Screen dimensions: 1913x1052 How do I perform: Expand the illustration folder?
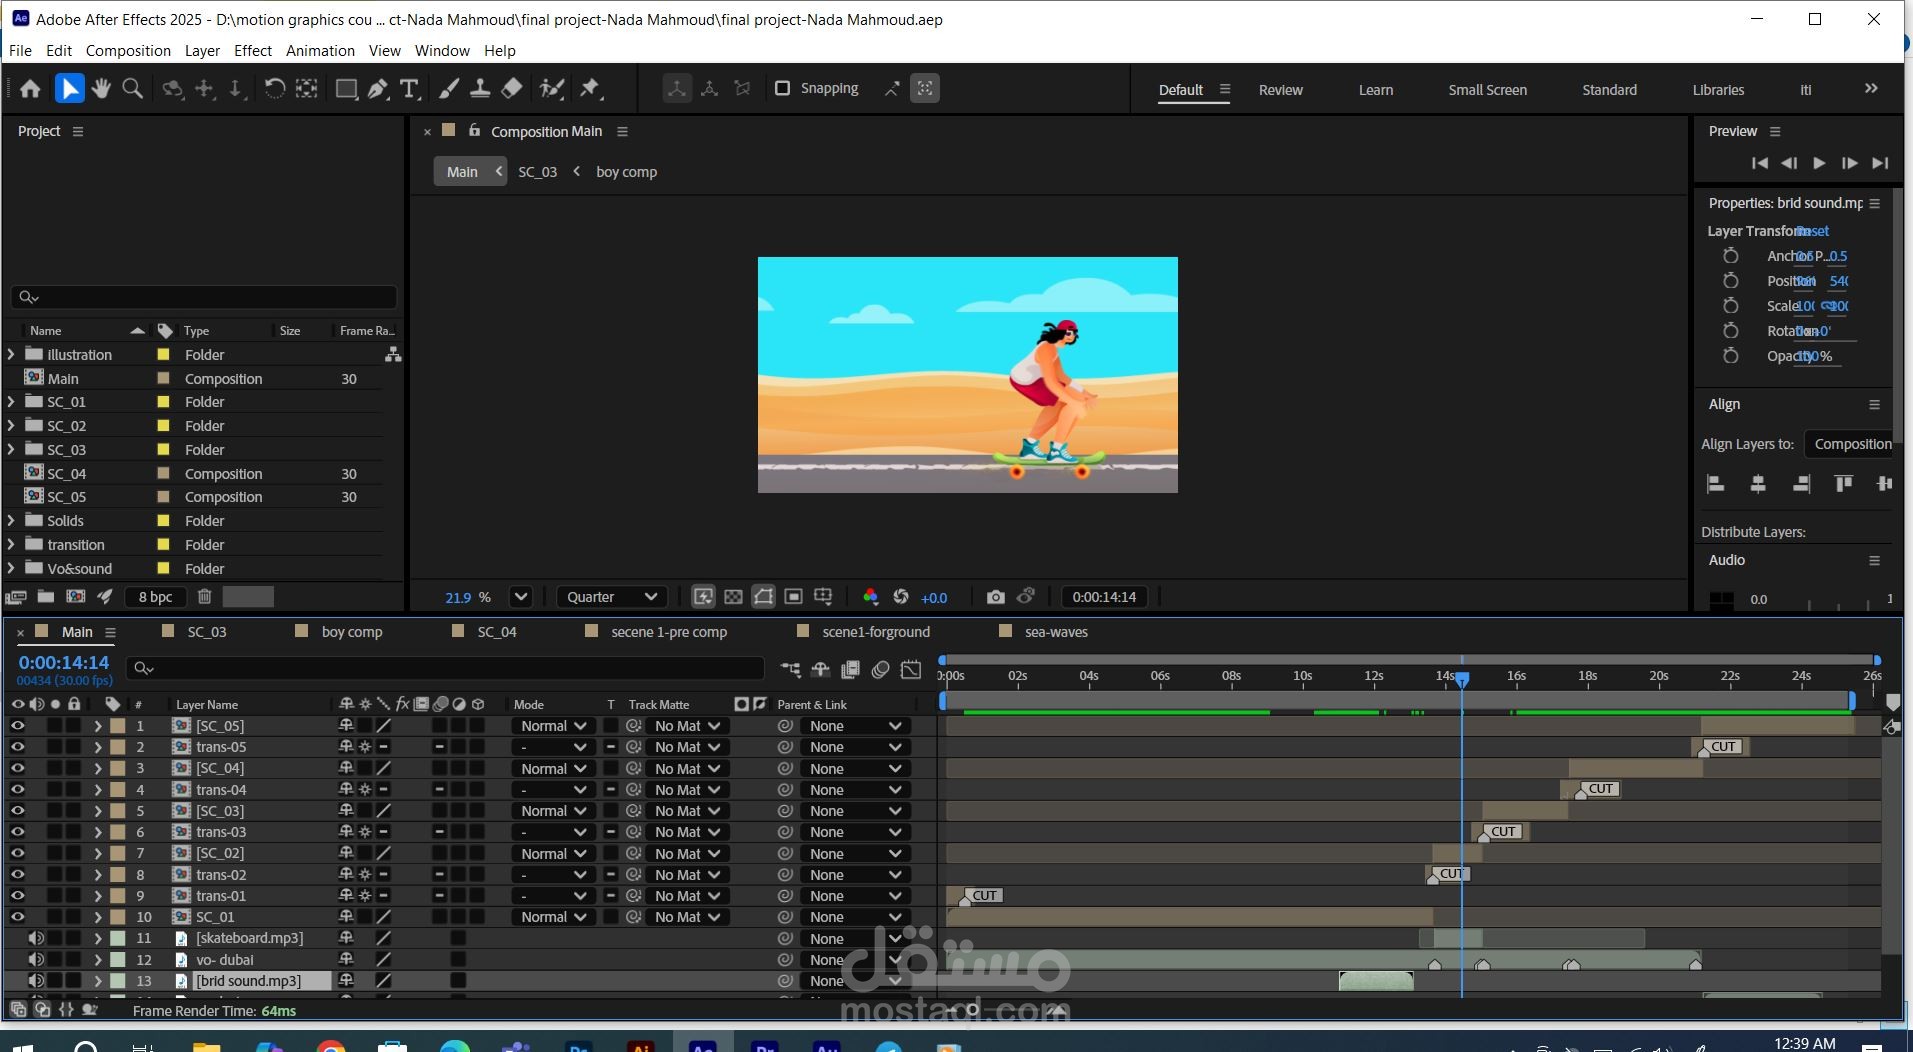(x=11, y=354)
